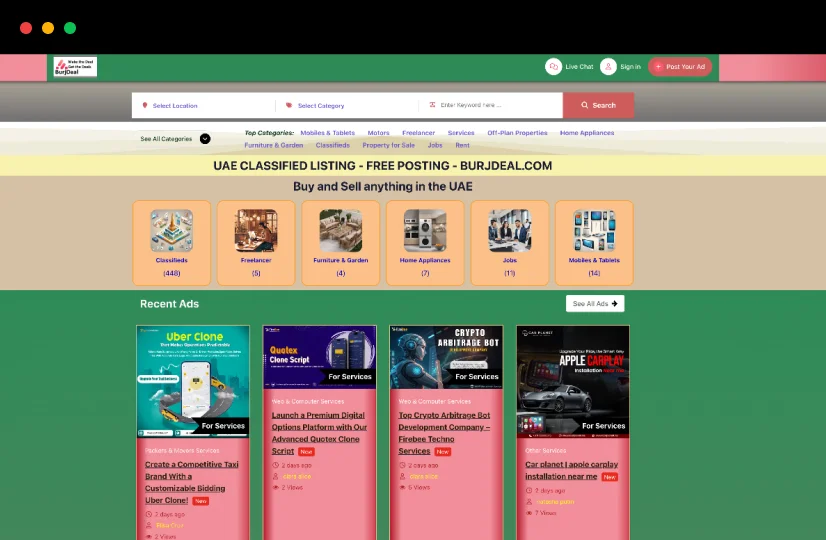Image resolution: width=826 pixels, height=540 pixels.
Task: Open Home Appliances top category link
Action: click(587, 133)
